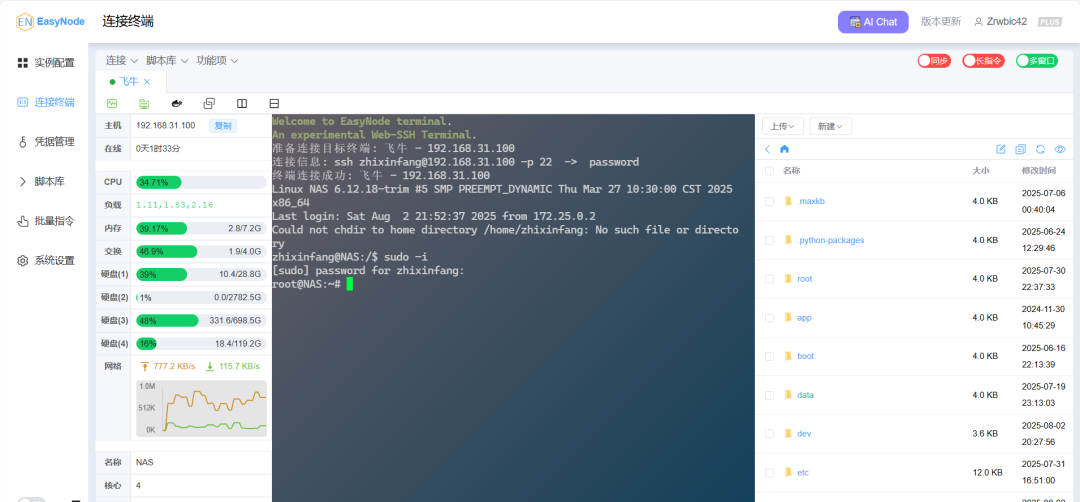Screen dimensions: 1080x502
Task: Click the copy path documents icon
Action: [1021, 149]
